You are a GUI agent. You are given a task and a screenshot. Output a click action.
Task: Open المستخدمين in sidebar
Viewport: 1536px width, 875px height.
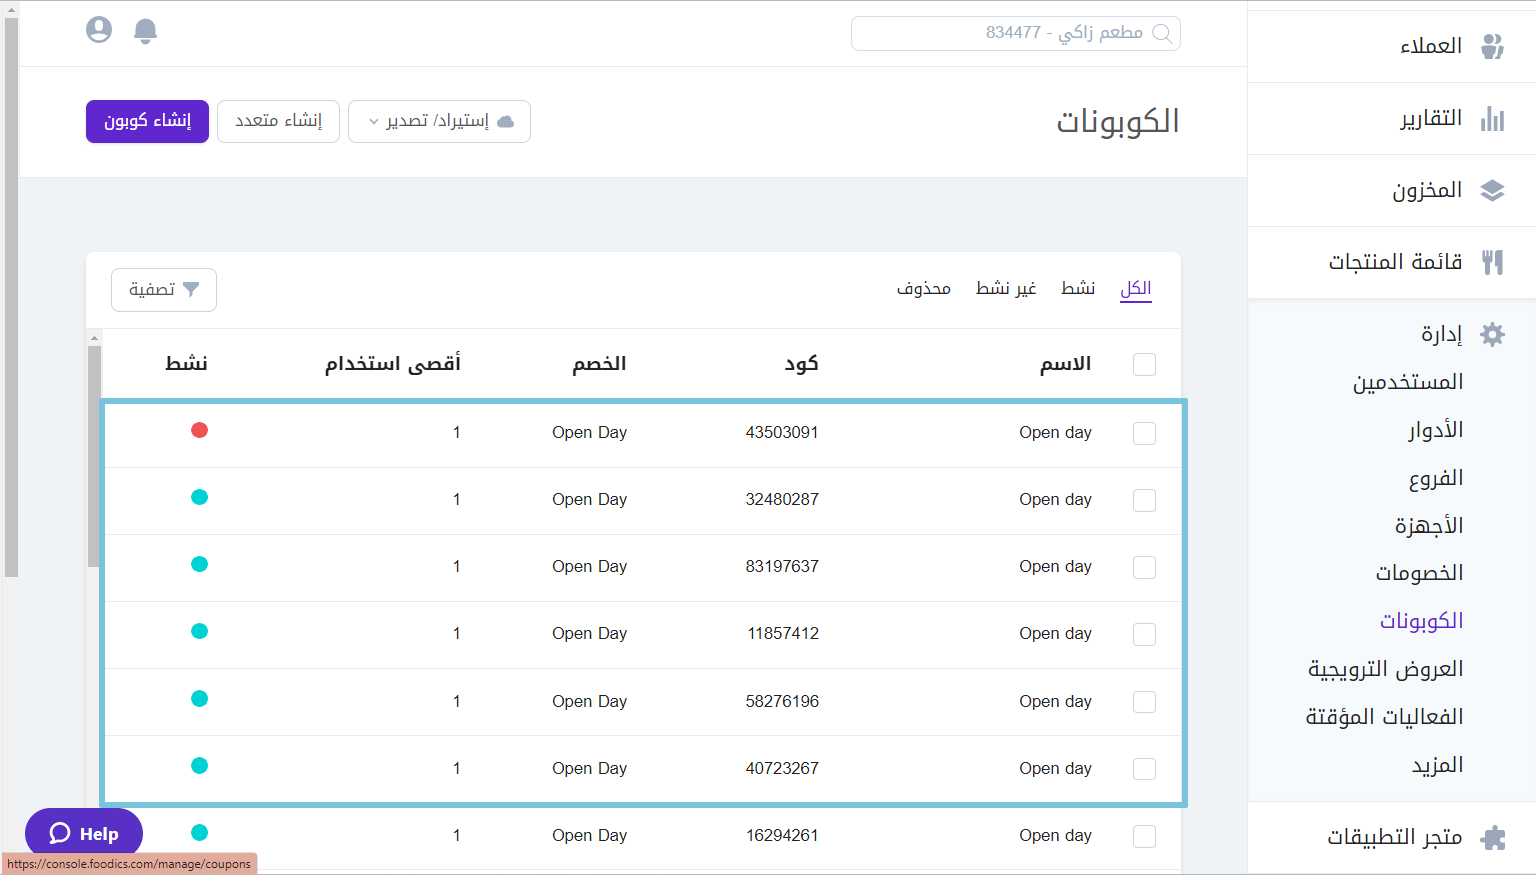pyautogui.click(x=1408, y=382)
